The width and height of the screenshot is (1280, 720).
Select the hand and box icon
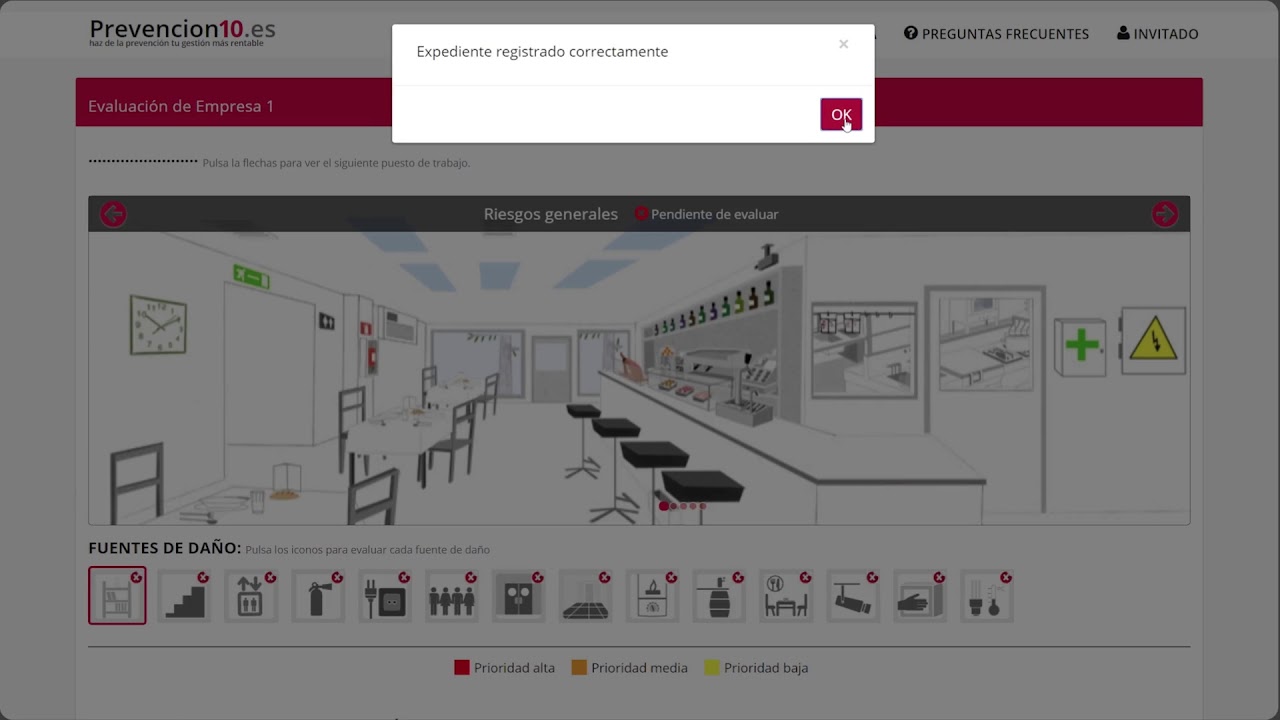[921, 596]
